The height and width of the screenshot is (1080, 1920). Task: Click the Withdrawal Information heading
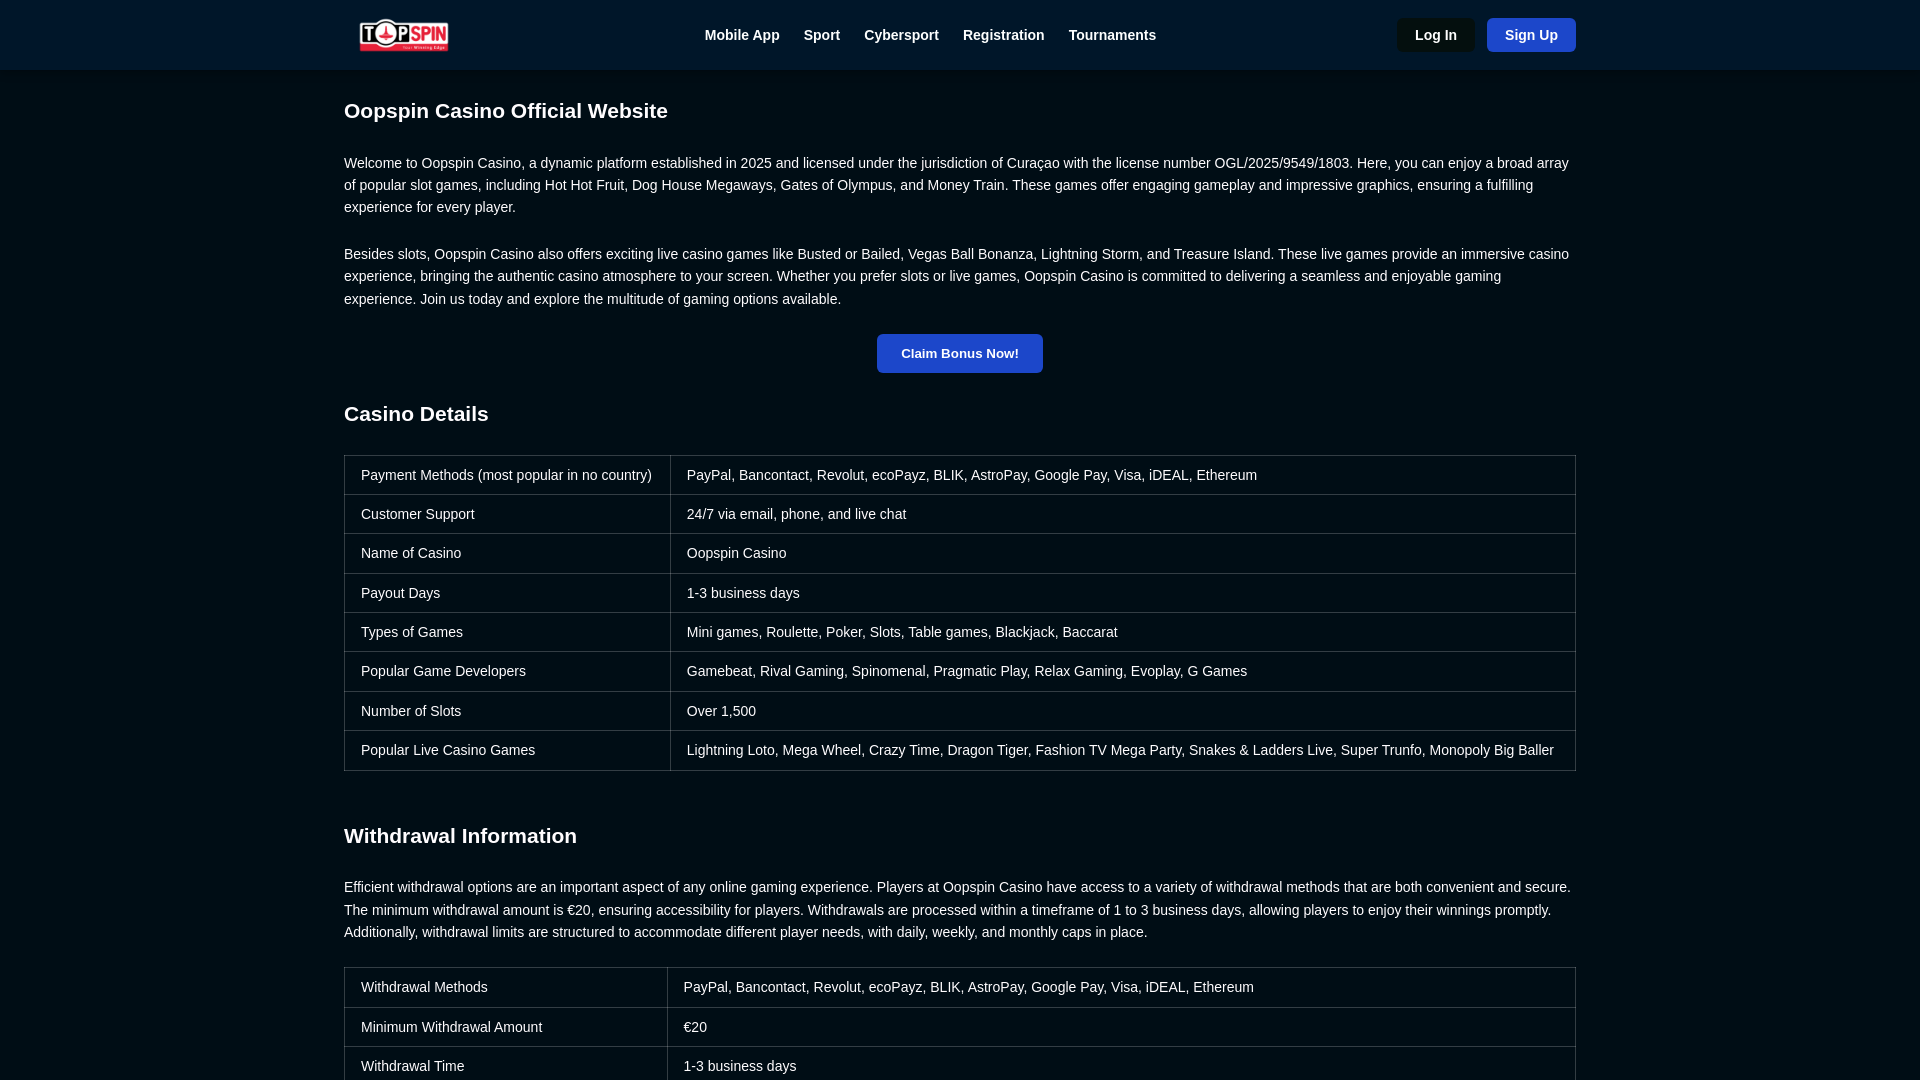tap(460, 836)
